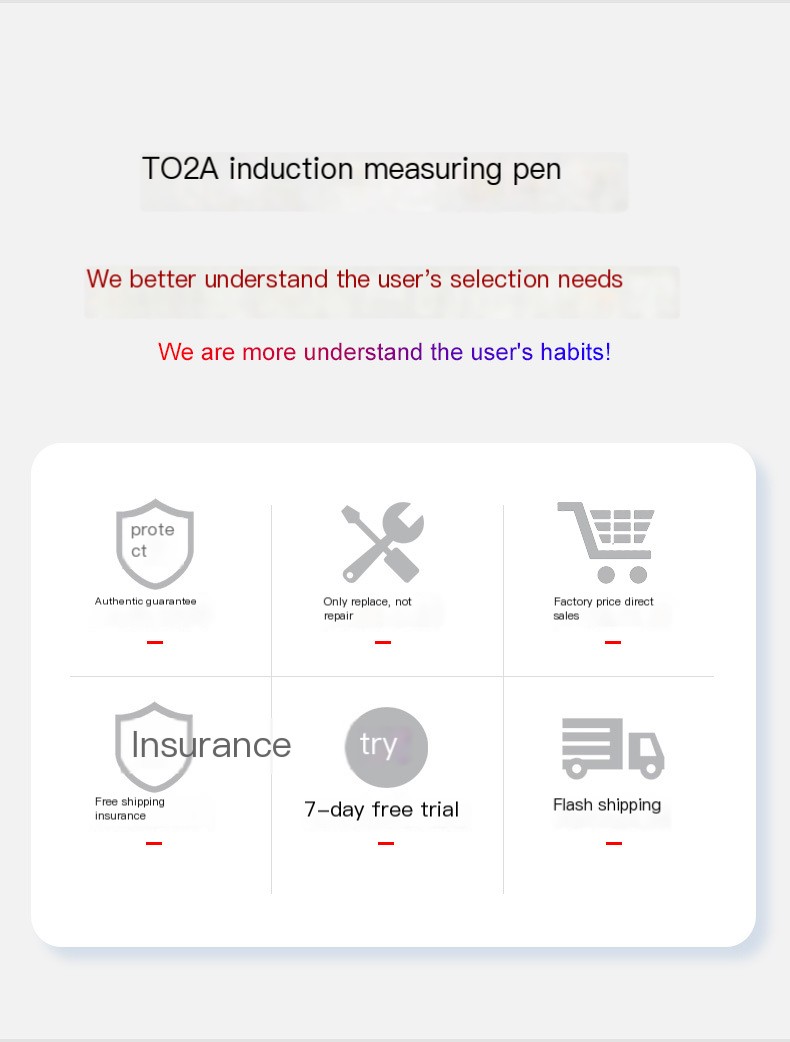This screenshot has width=790, height=1042.
Task: Click the protect shield icon
Action: tap(155, 544)
